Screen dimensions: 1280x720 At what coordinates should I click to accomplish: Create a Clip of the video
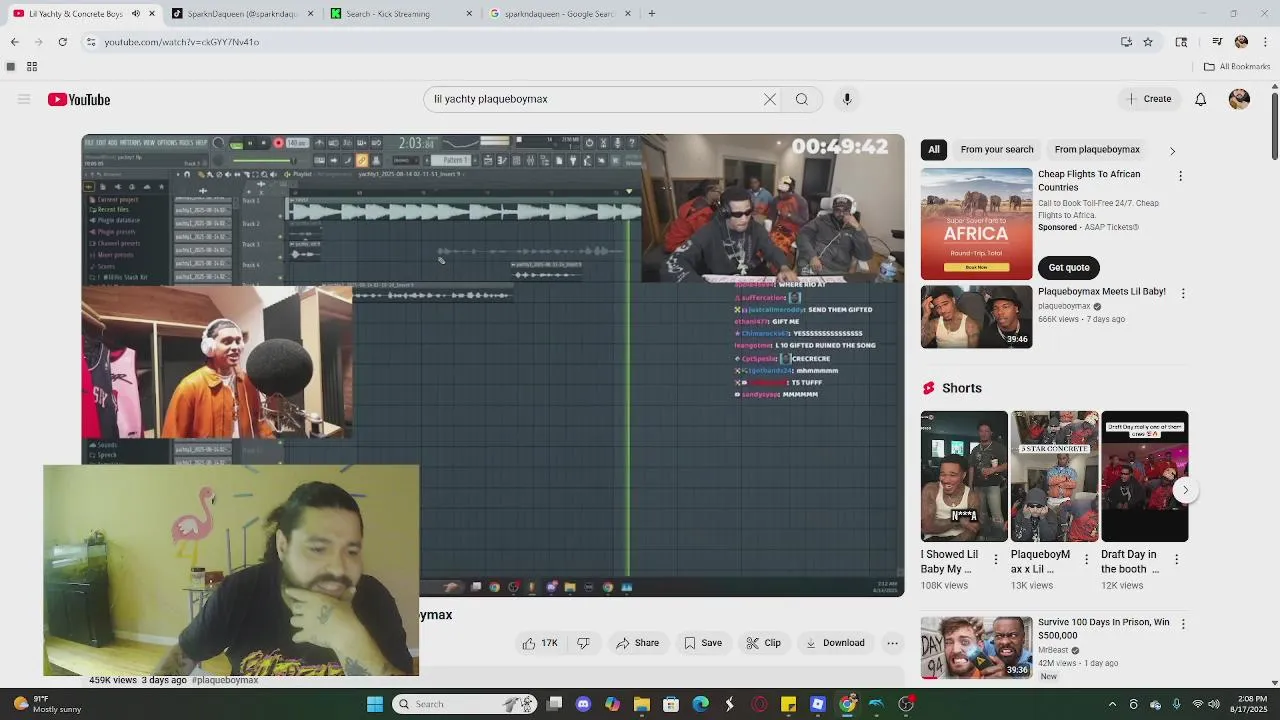(x=764, y=643)
